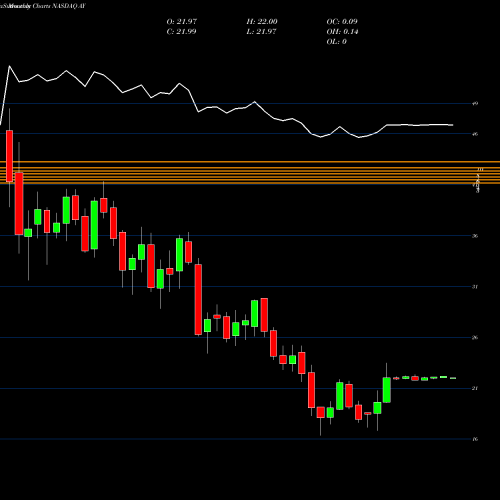Click the high value 'H: 22.00'

click(x=262, y=22)
